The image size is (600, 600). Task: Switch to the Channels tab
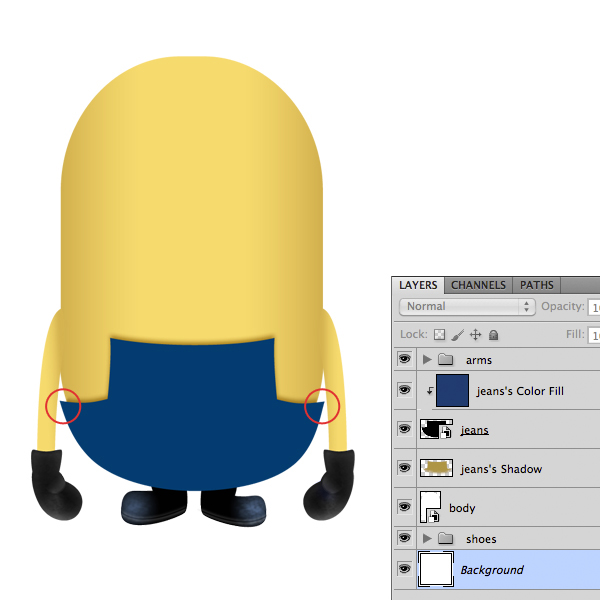[x=478, y=285]
